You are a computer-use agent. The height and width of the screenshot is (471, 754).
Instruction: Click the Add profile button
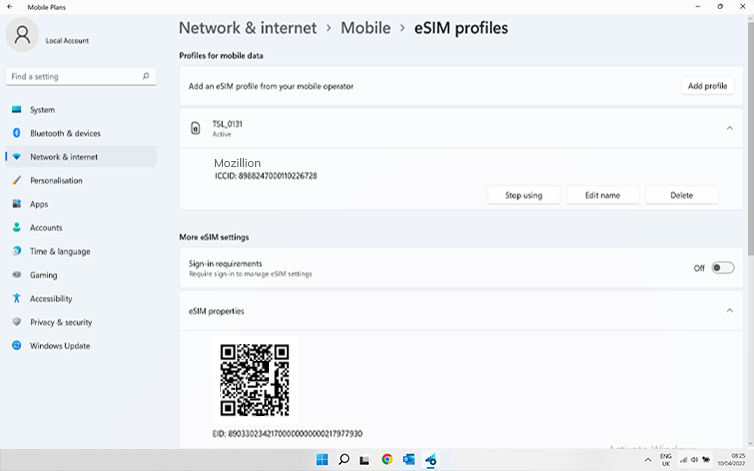tap(707, 86)
